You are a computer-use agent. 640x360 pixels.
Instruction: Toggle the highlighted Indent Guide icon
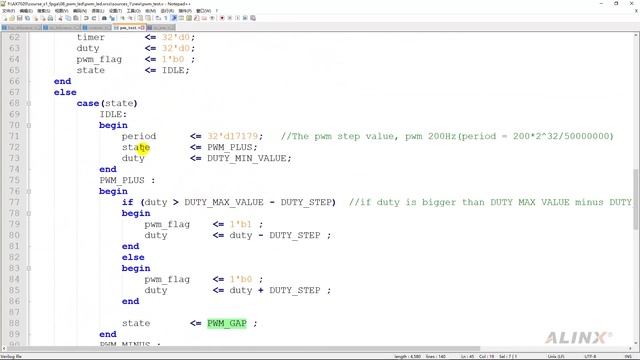[174, 18]
